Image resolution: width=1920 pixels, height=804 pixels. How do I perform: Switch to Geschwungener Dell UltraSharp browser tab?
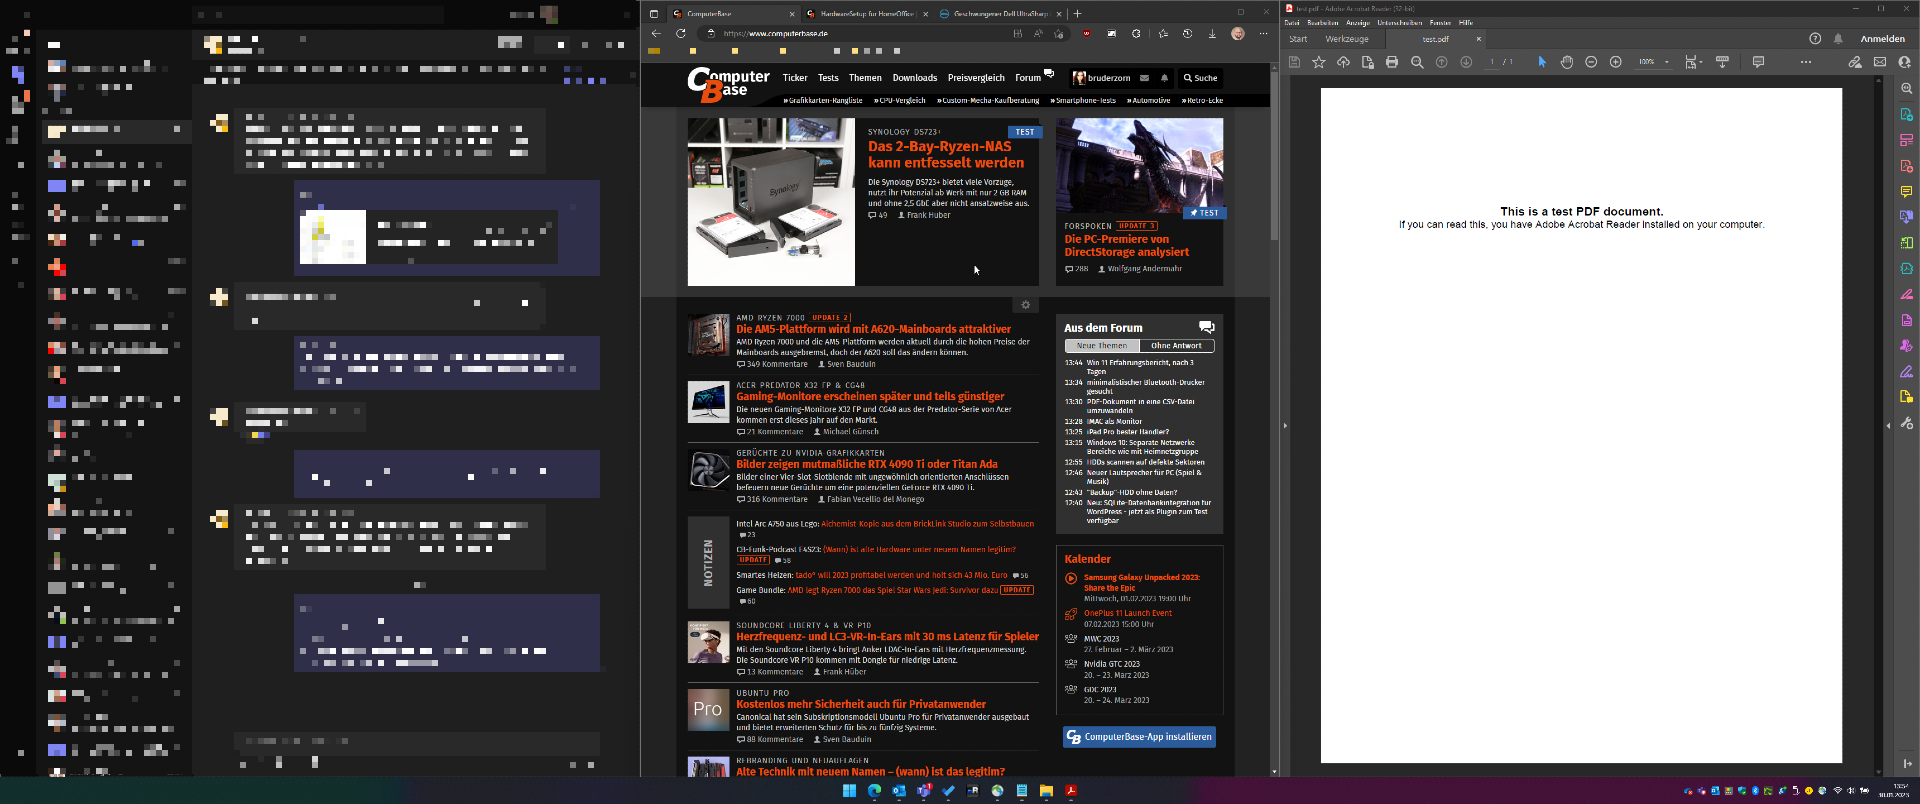[x=1000, y=14]
